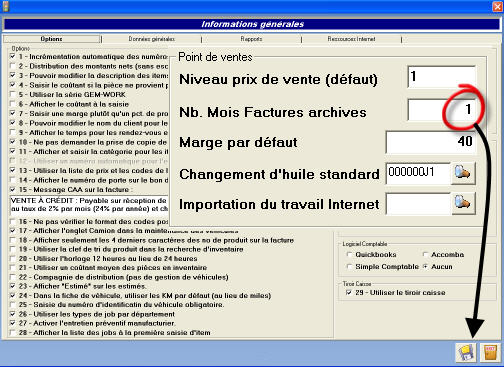The image size is (504, 367).
Task: Click the Changement d'huile standard code field
Action: click(x=418, y=173)
